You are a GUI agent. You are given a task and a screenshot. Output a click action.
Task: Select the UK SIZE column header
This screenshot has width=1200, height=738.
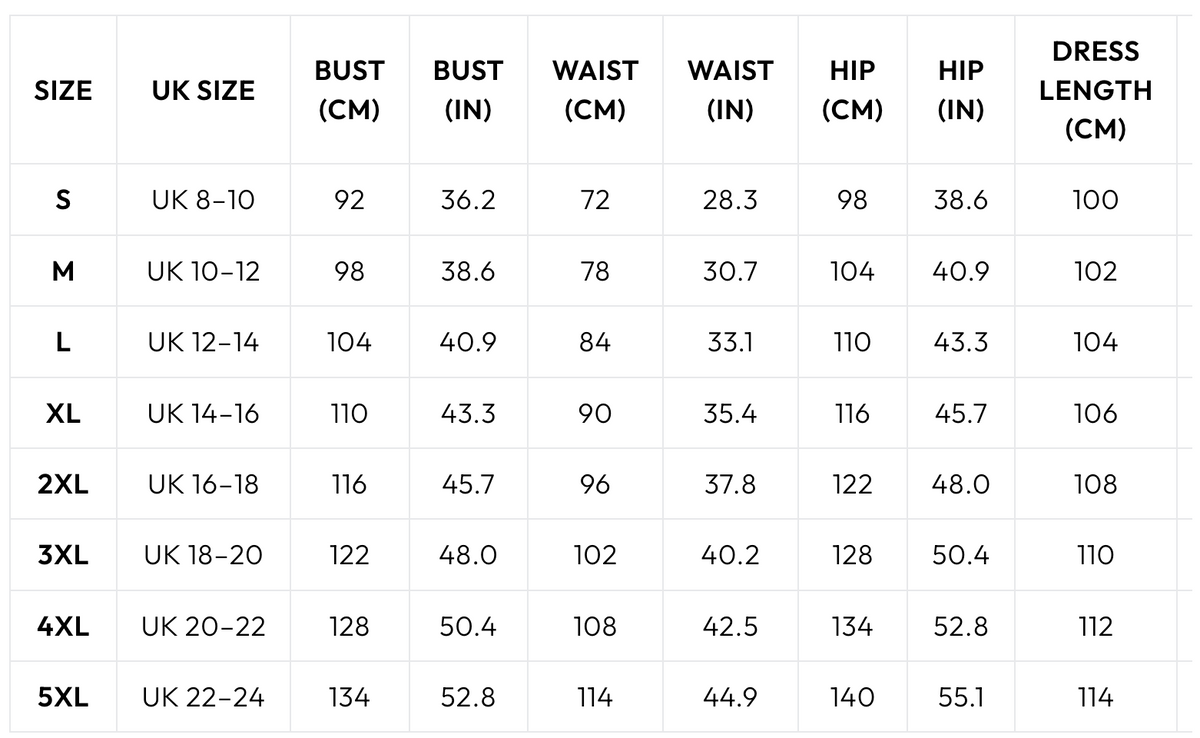203,91
